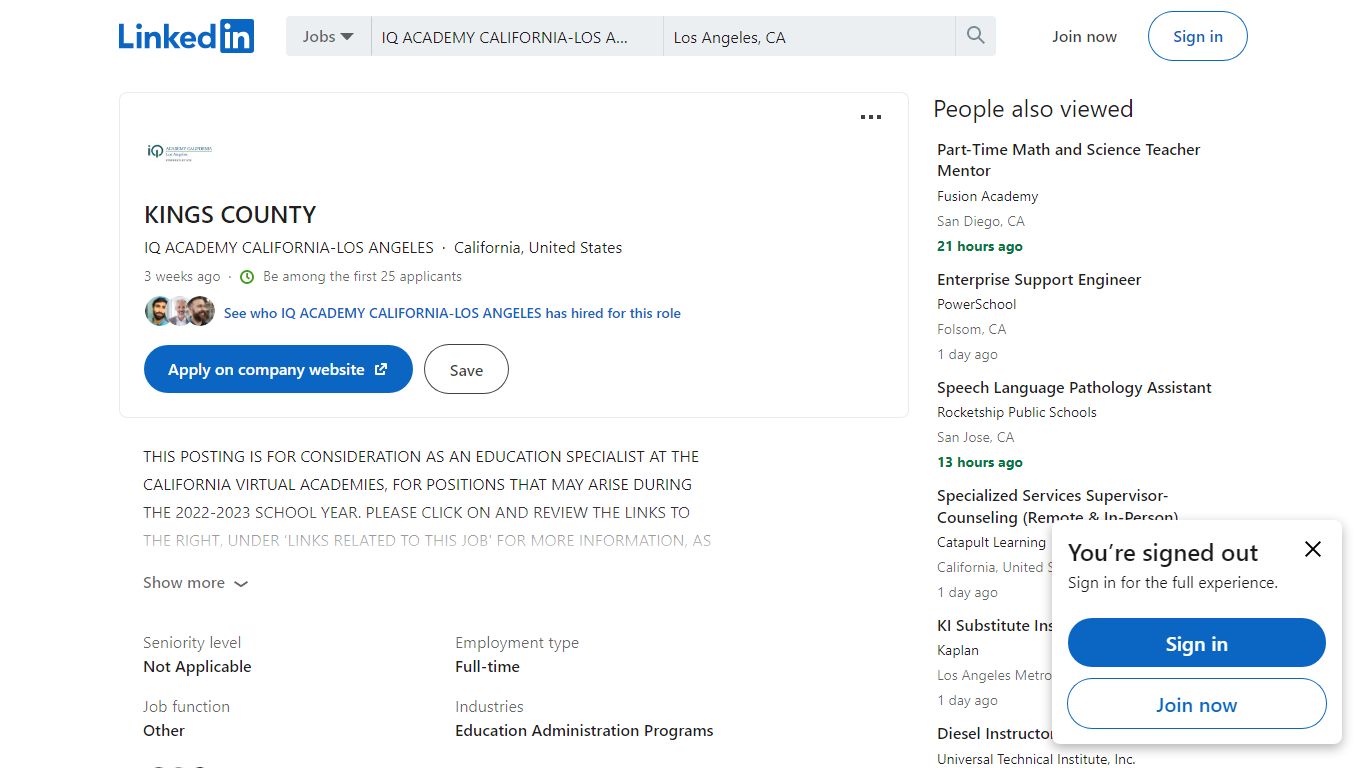Open Enterprise Support Engineer job
The height and width of the screenshot is (768, 1366).
point(1039,280)
